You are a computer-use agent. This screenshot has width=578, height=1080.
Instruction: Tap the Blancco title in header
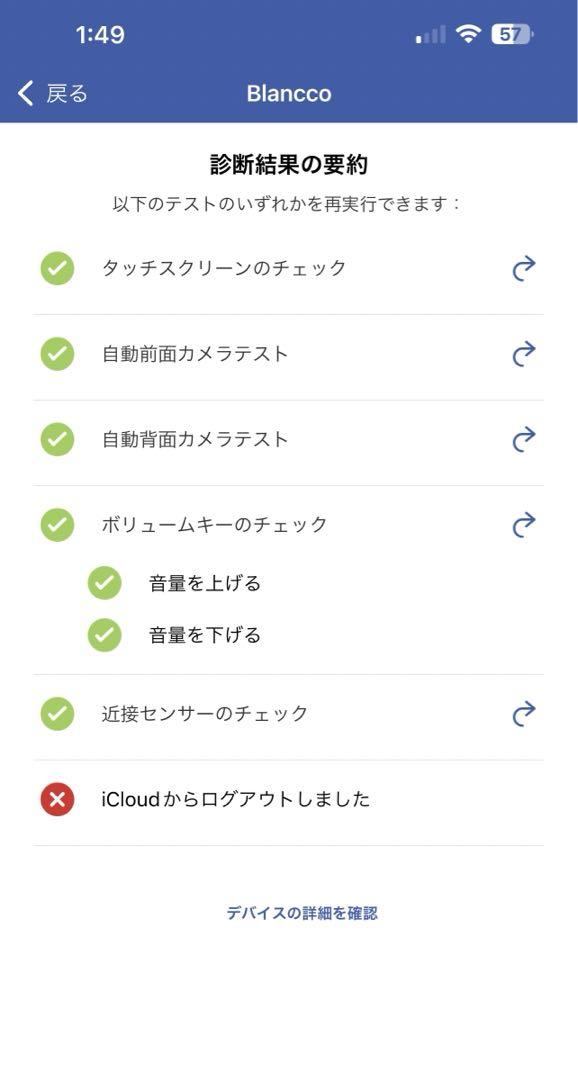[x=289, y=93]
